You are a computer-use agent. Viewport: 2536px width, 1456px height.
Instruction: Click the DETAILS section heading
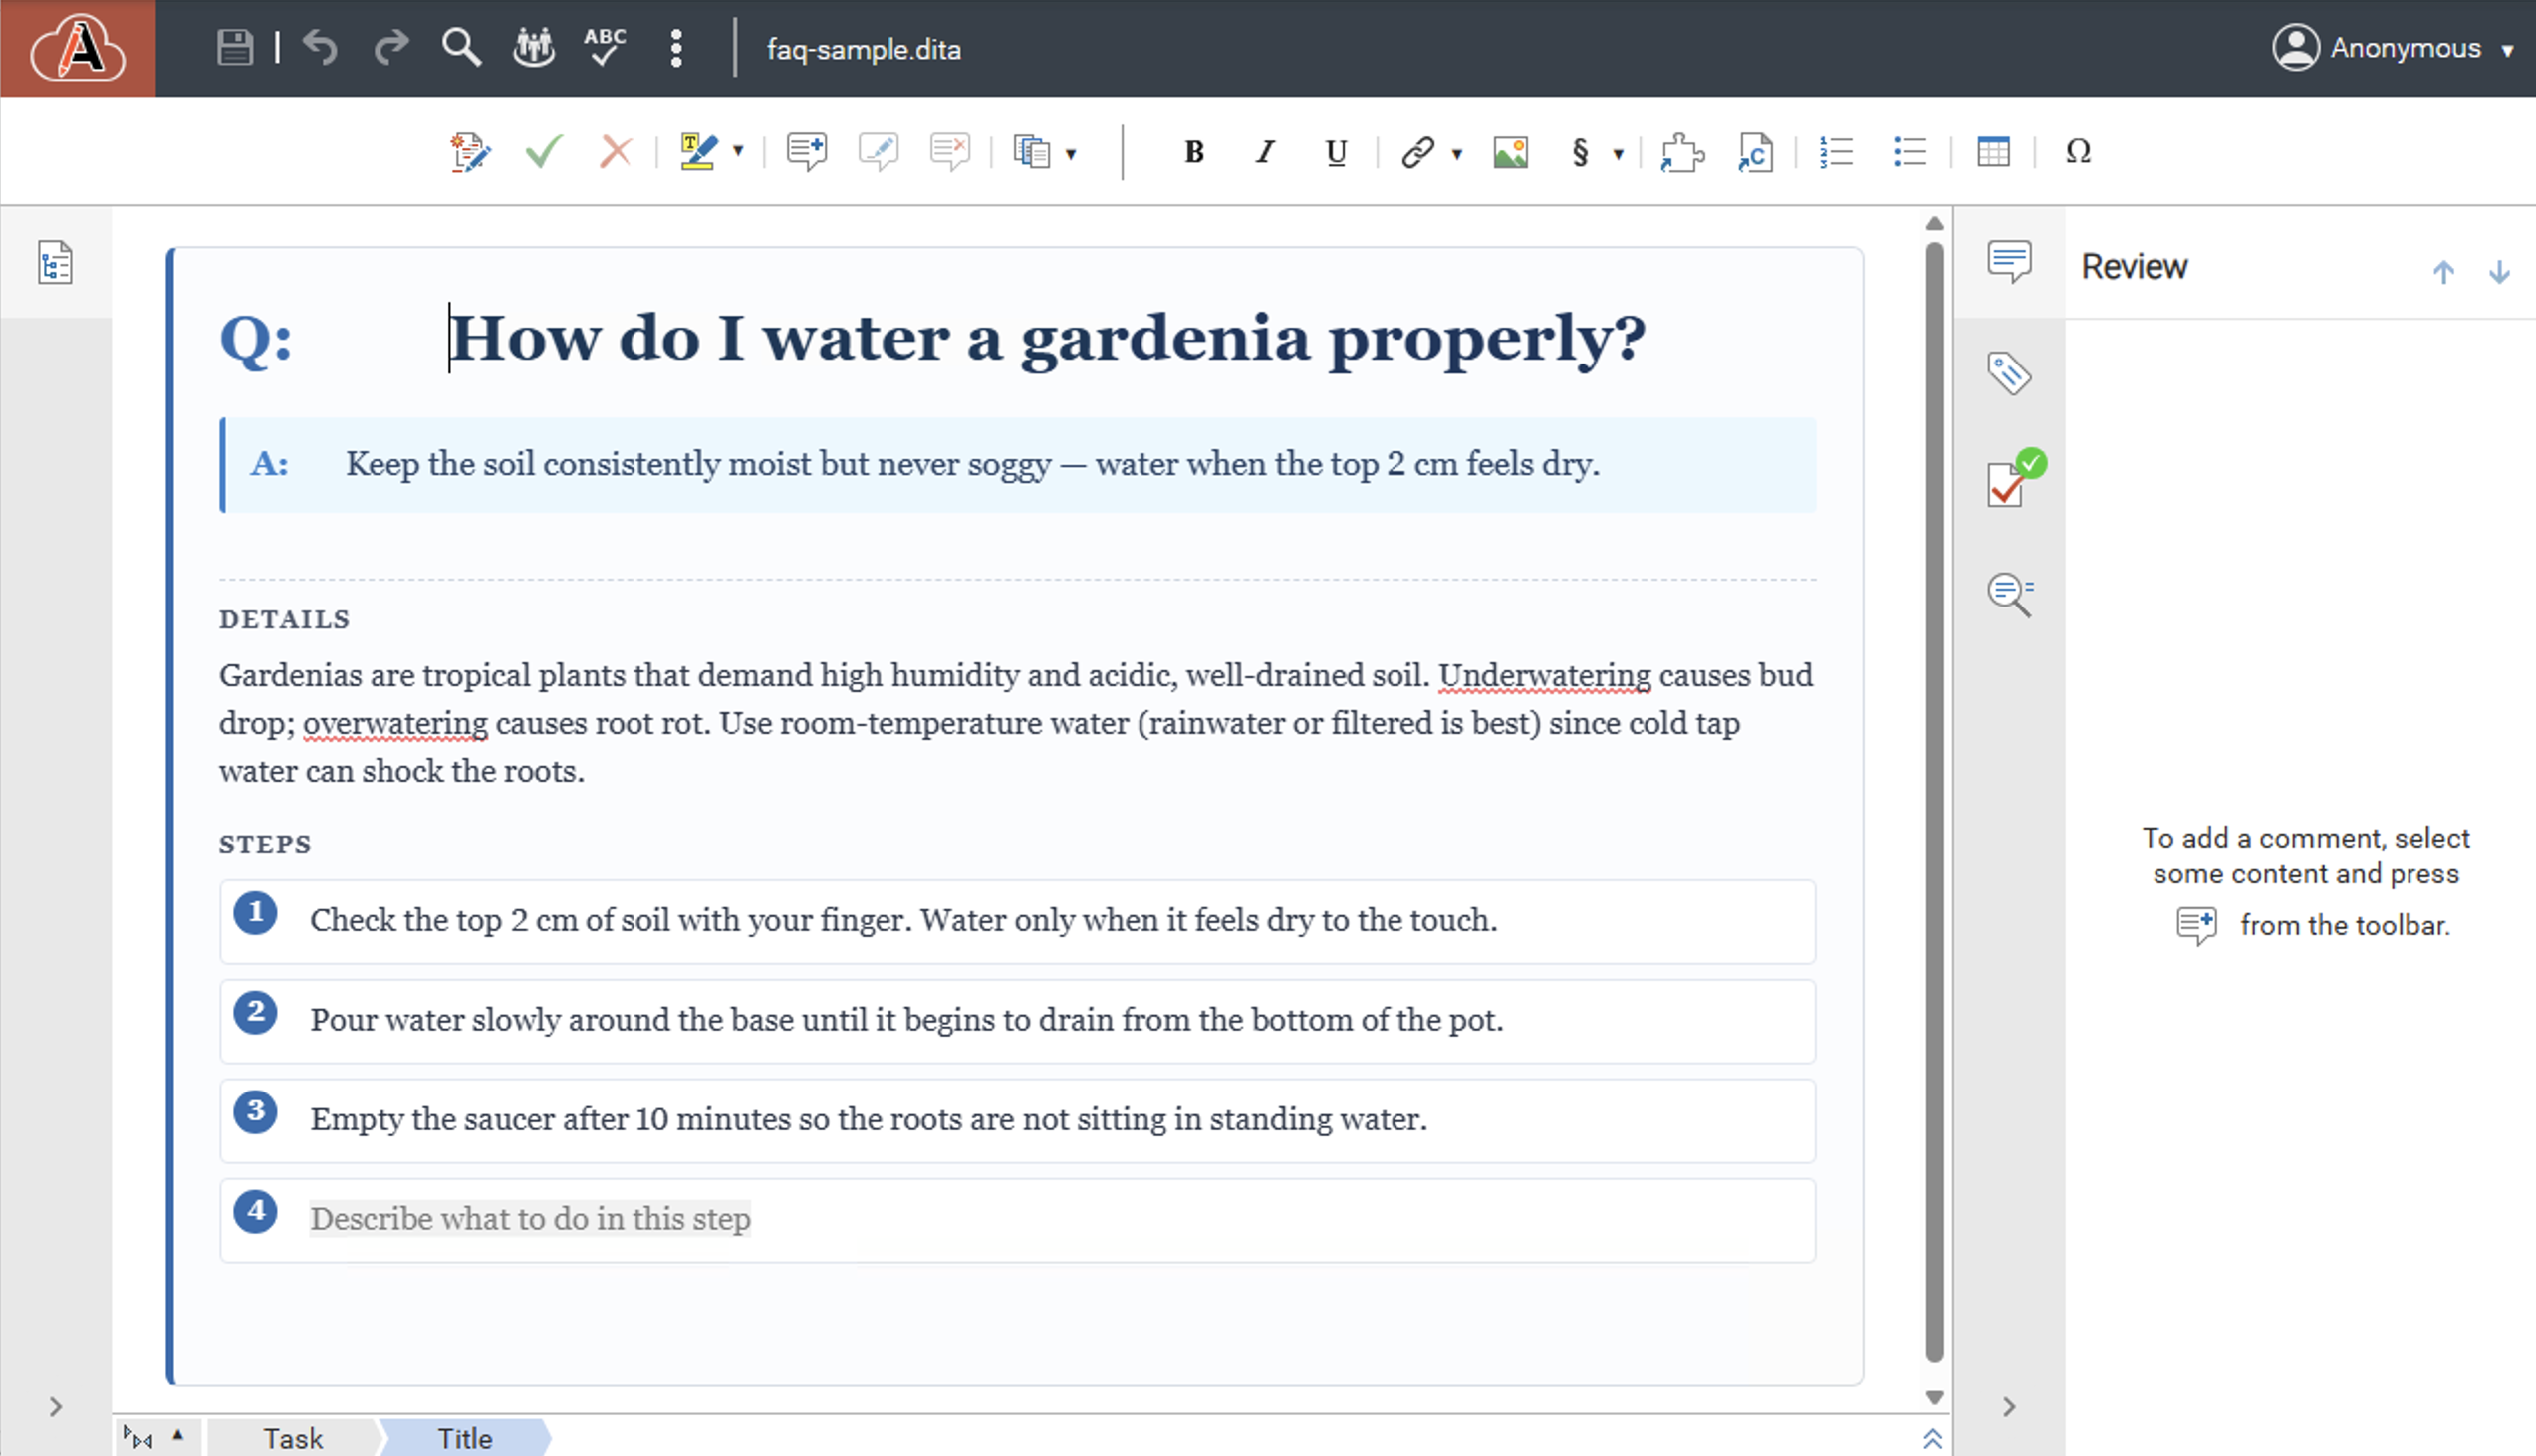click(284, 620)
